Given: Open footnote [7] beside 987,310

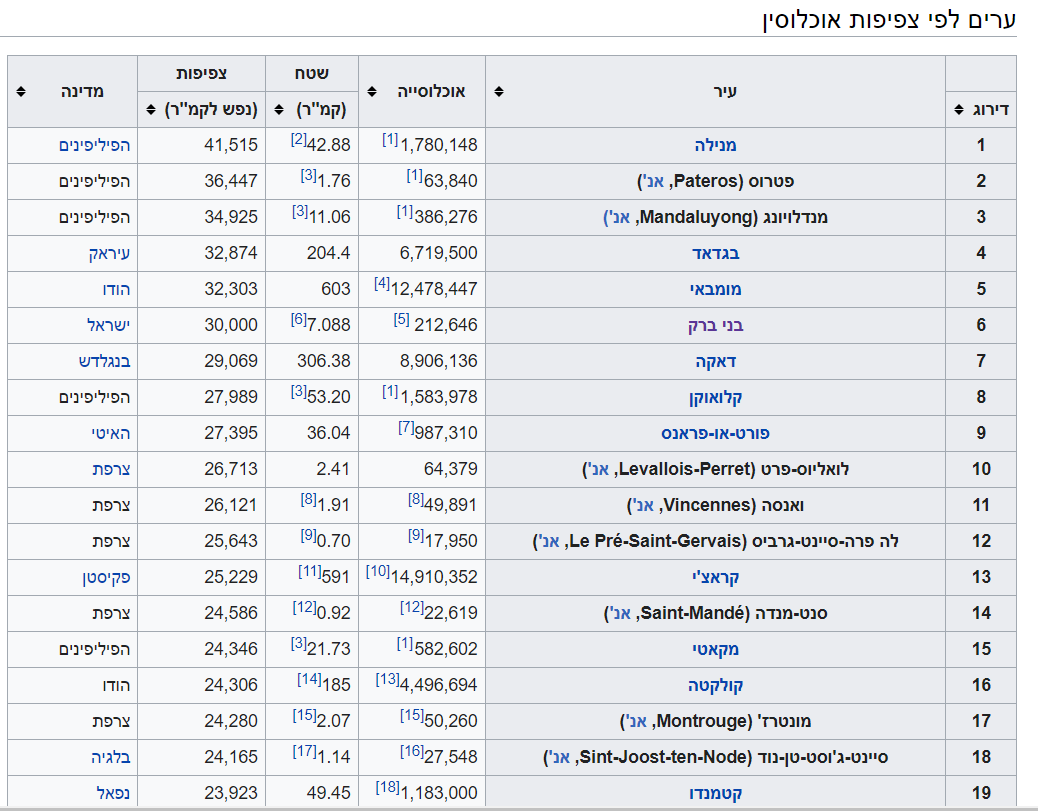Looking at the screenshot, I should 405,427.
